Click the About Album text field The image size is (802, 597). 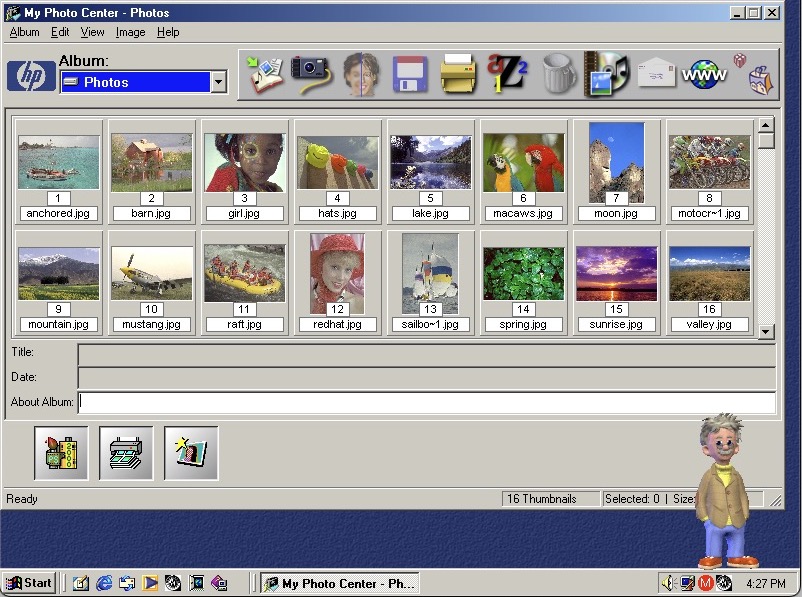click(x=426, y=402)
